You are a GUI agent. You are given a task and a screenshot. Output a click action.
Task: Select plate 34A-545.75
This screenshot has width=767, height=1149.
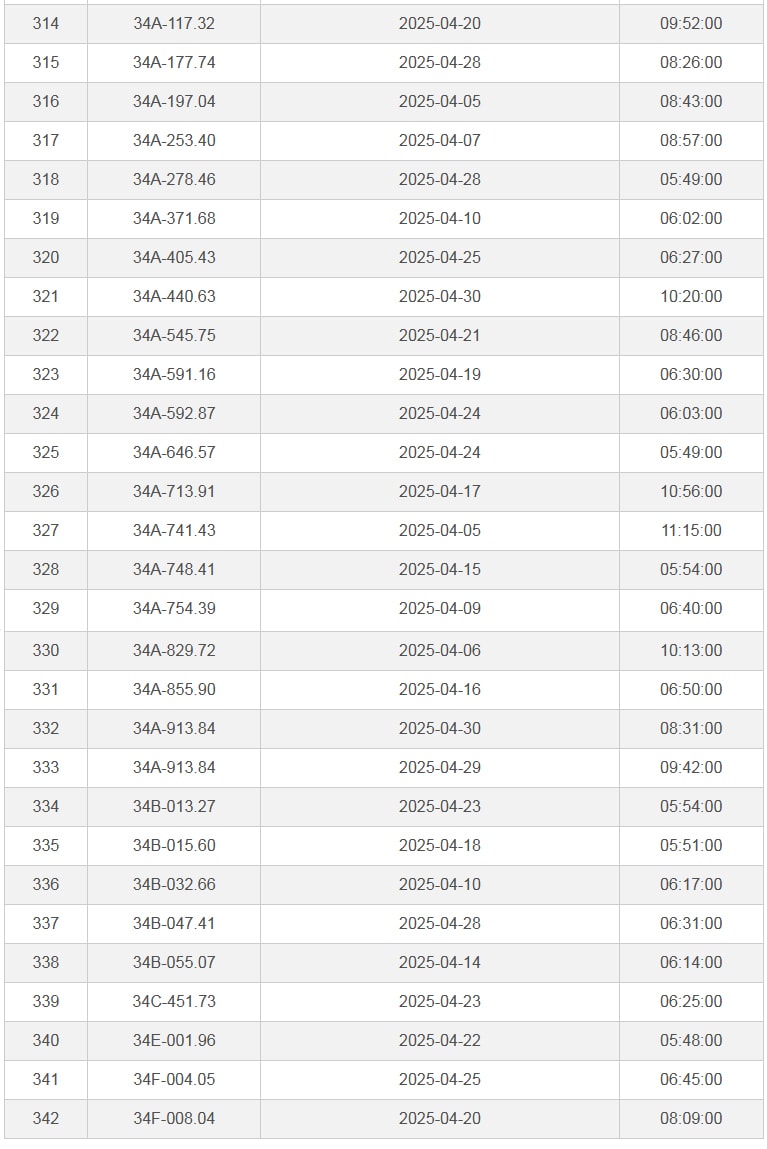click(x=174, y=335)
